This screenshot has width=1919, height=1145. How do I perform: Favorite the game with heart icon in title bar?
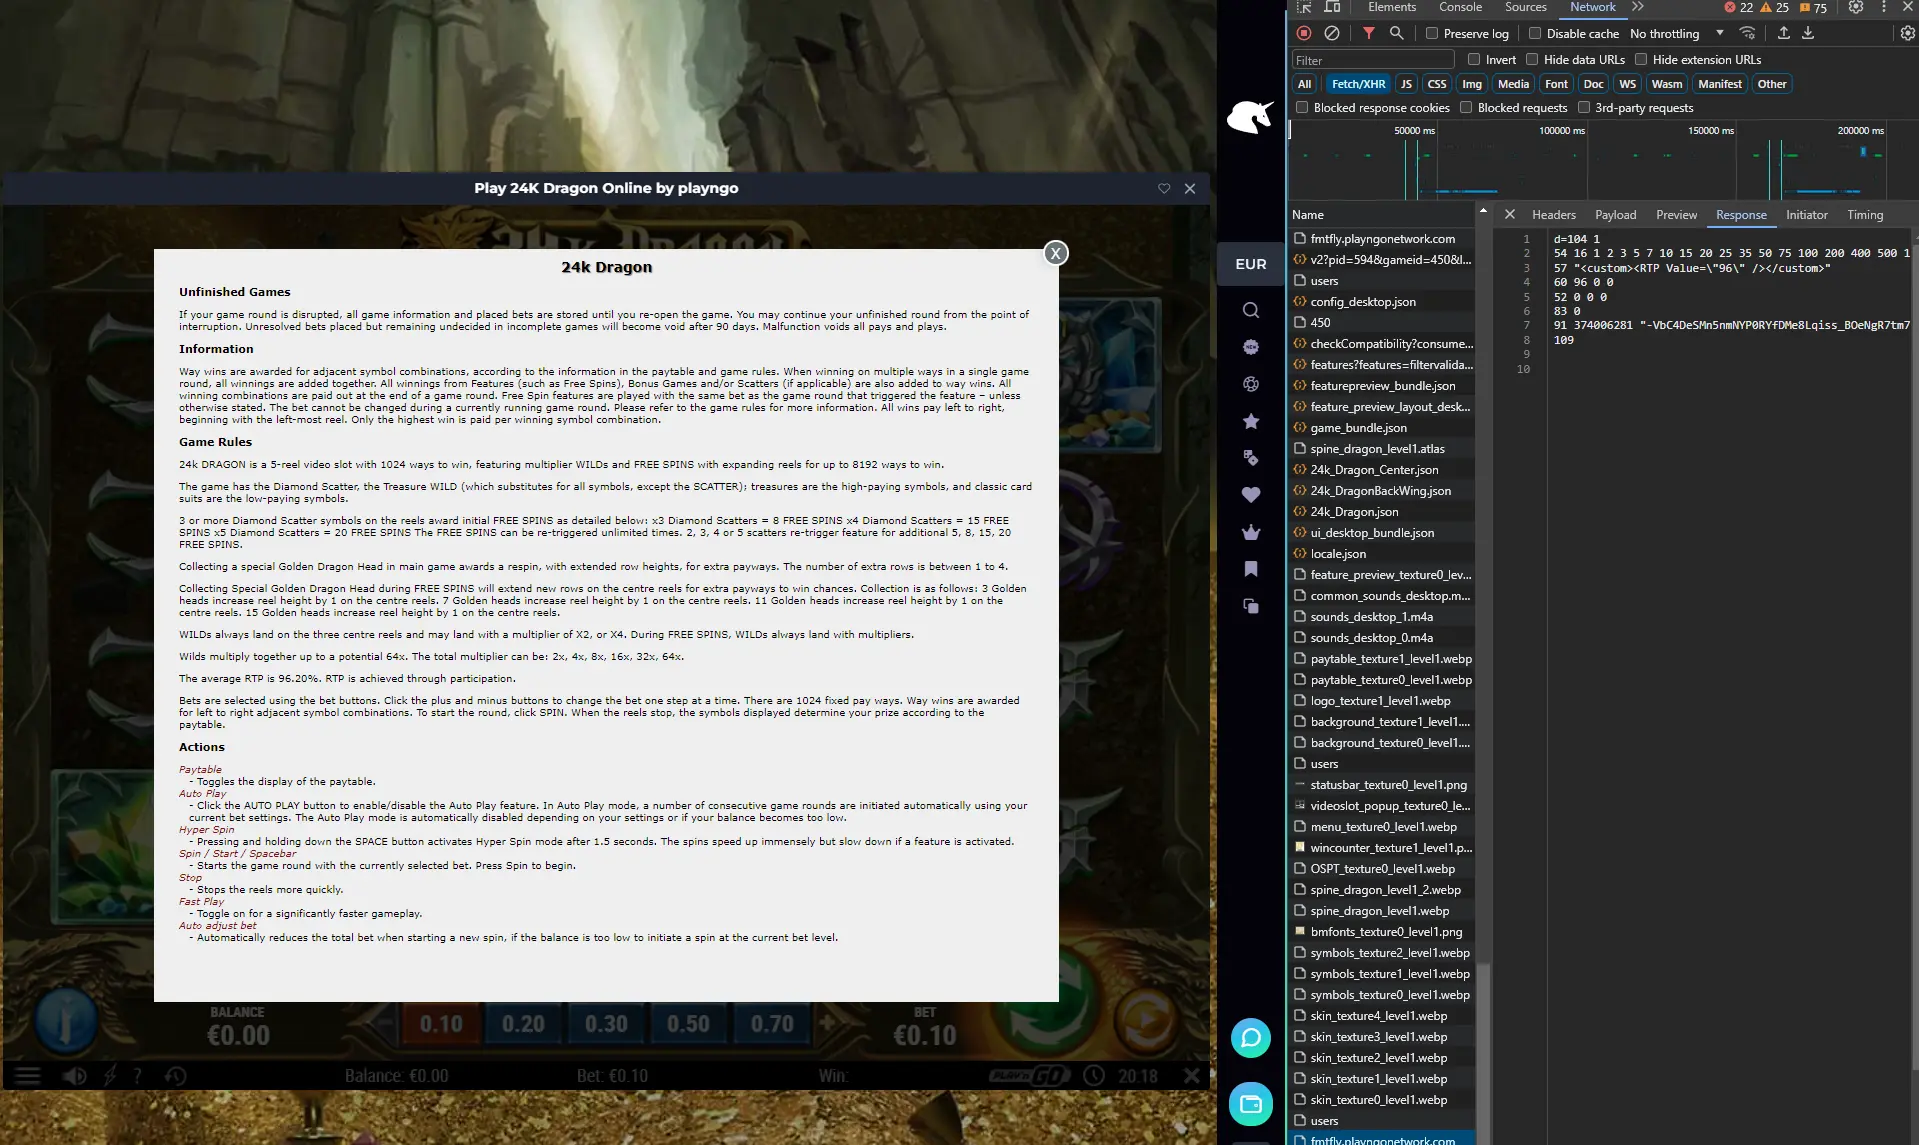click(x=1164, y=188)
